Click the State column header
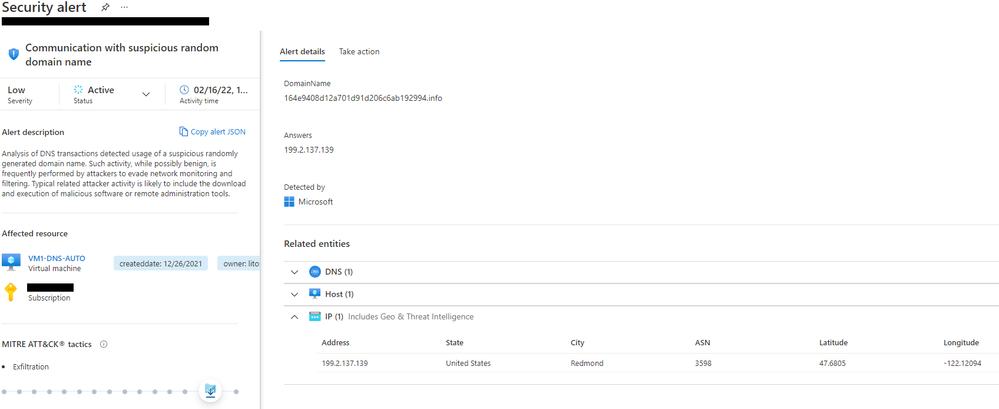 tap(454, 343)
